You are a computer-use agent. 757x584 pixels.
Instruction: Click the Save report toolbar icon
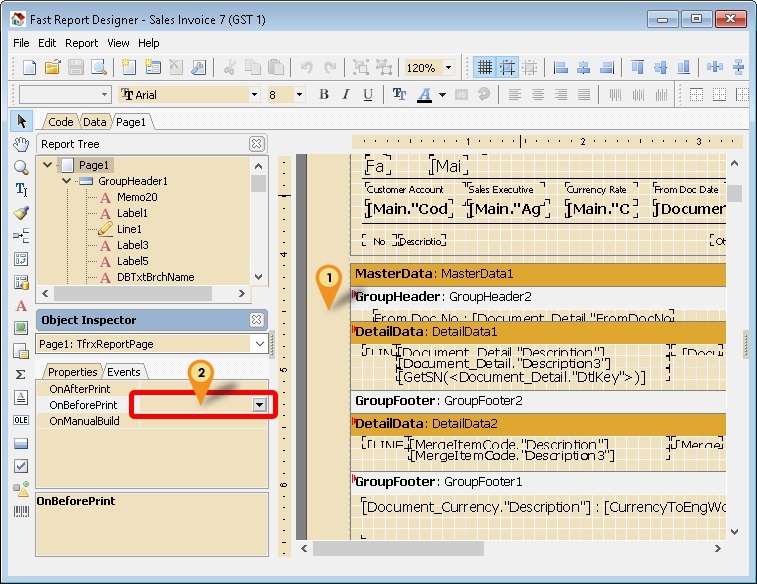pyautogui.click(x=76, y=67)
